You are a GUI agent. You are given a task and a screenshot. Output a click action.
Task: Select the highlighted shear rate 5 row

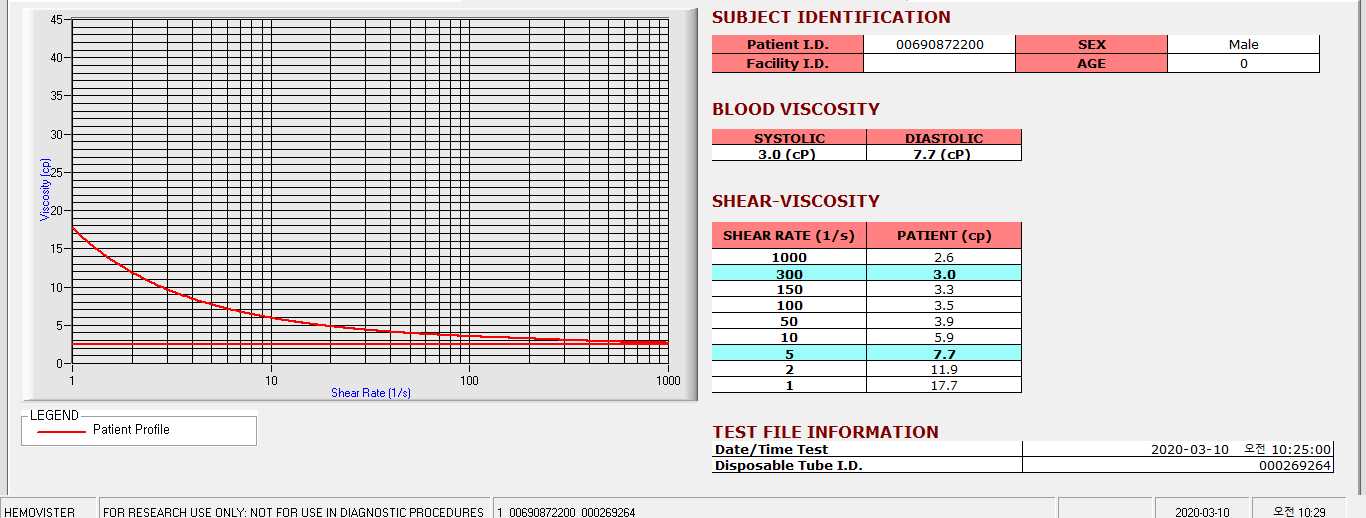coord(866,354)
